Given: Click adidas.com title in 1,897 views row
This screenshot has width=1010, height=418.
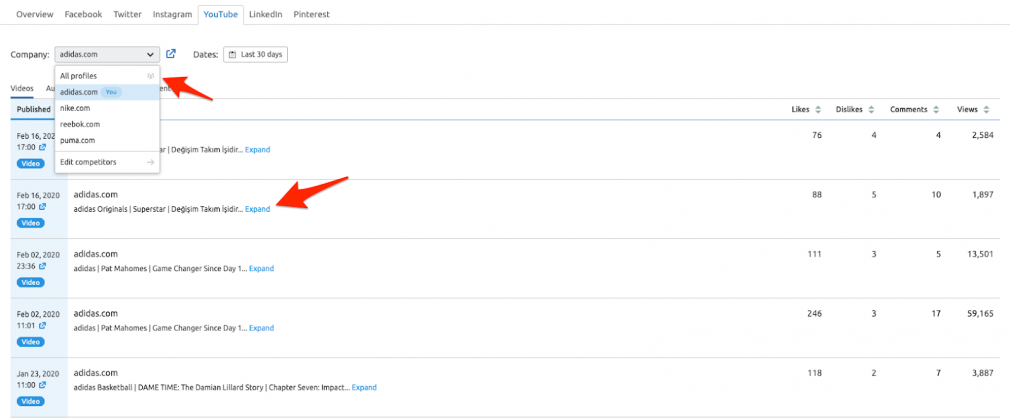Looking at the screenshot, I should coord(95,195).
